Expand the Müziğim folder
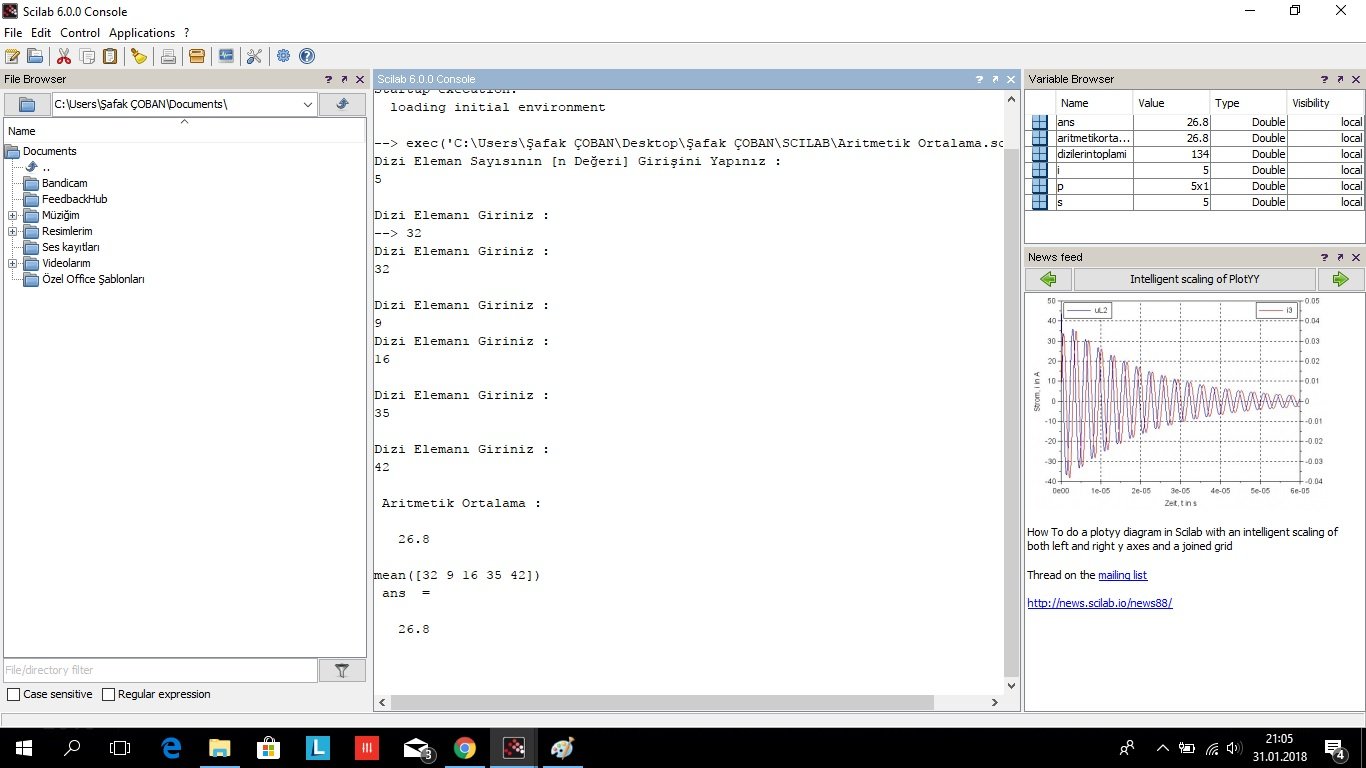The width and height of the screenshot is (1366, 768). click(x=12, y=215)
